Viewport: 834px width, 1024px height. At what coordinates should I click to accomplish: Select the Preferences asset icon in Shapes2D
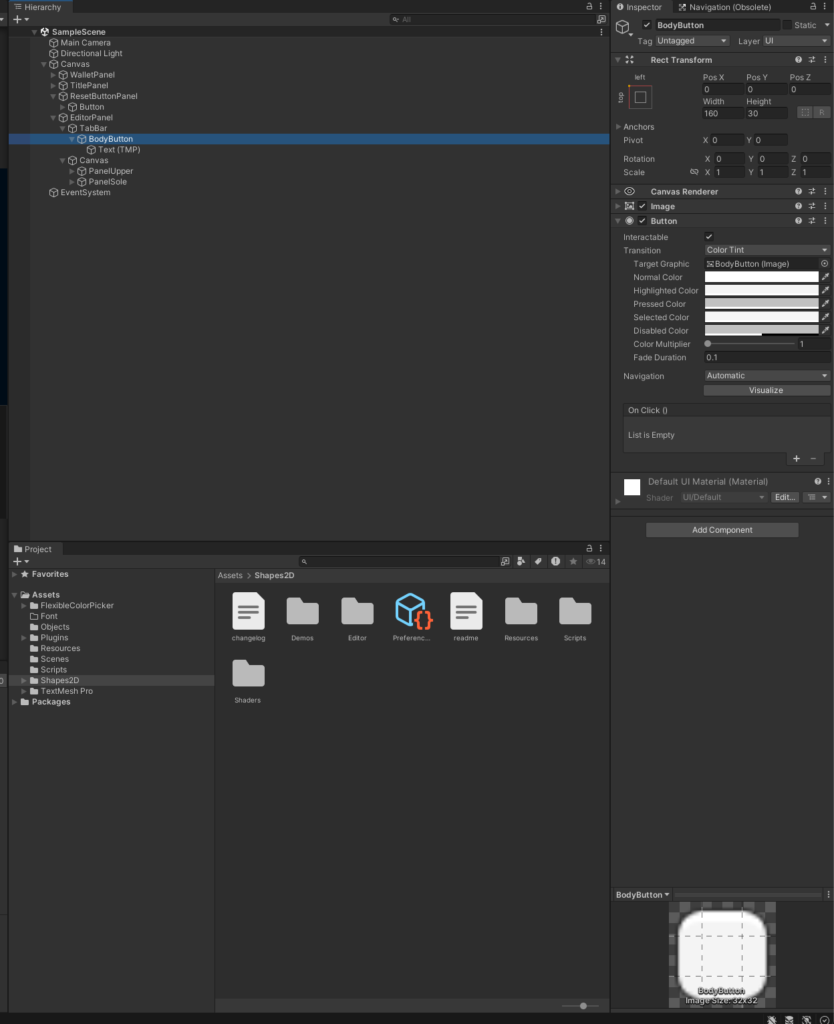tap(411, 611)
